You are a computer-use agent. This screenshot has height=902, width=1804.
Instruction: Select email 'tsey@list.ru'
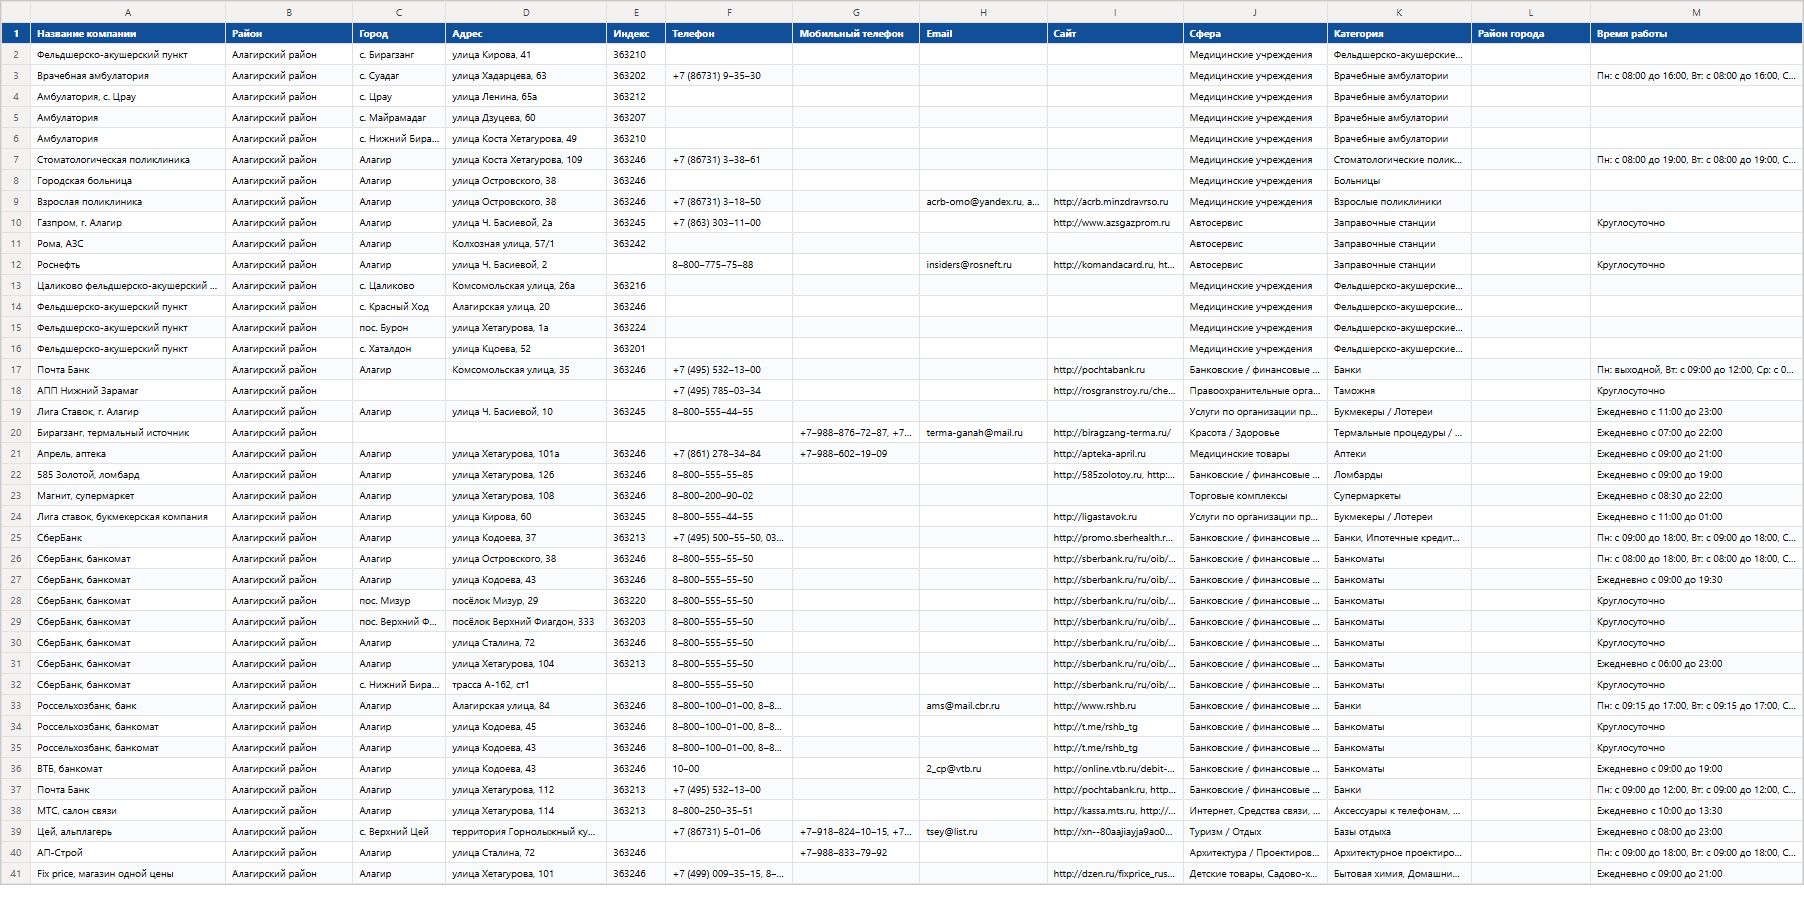click(x=983, y=832)
